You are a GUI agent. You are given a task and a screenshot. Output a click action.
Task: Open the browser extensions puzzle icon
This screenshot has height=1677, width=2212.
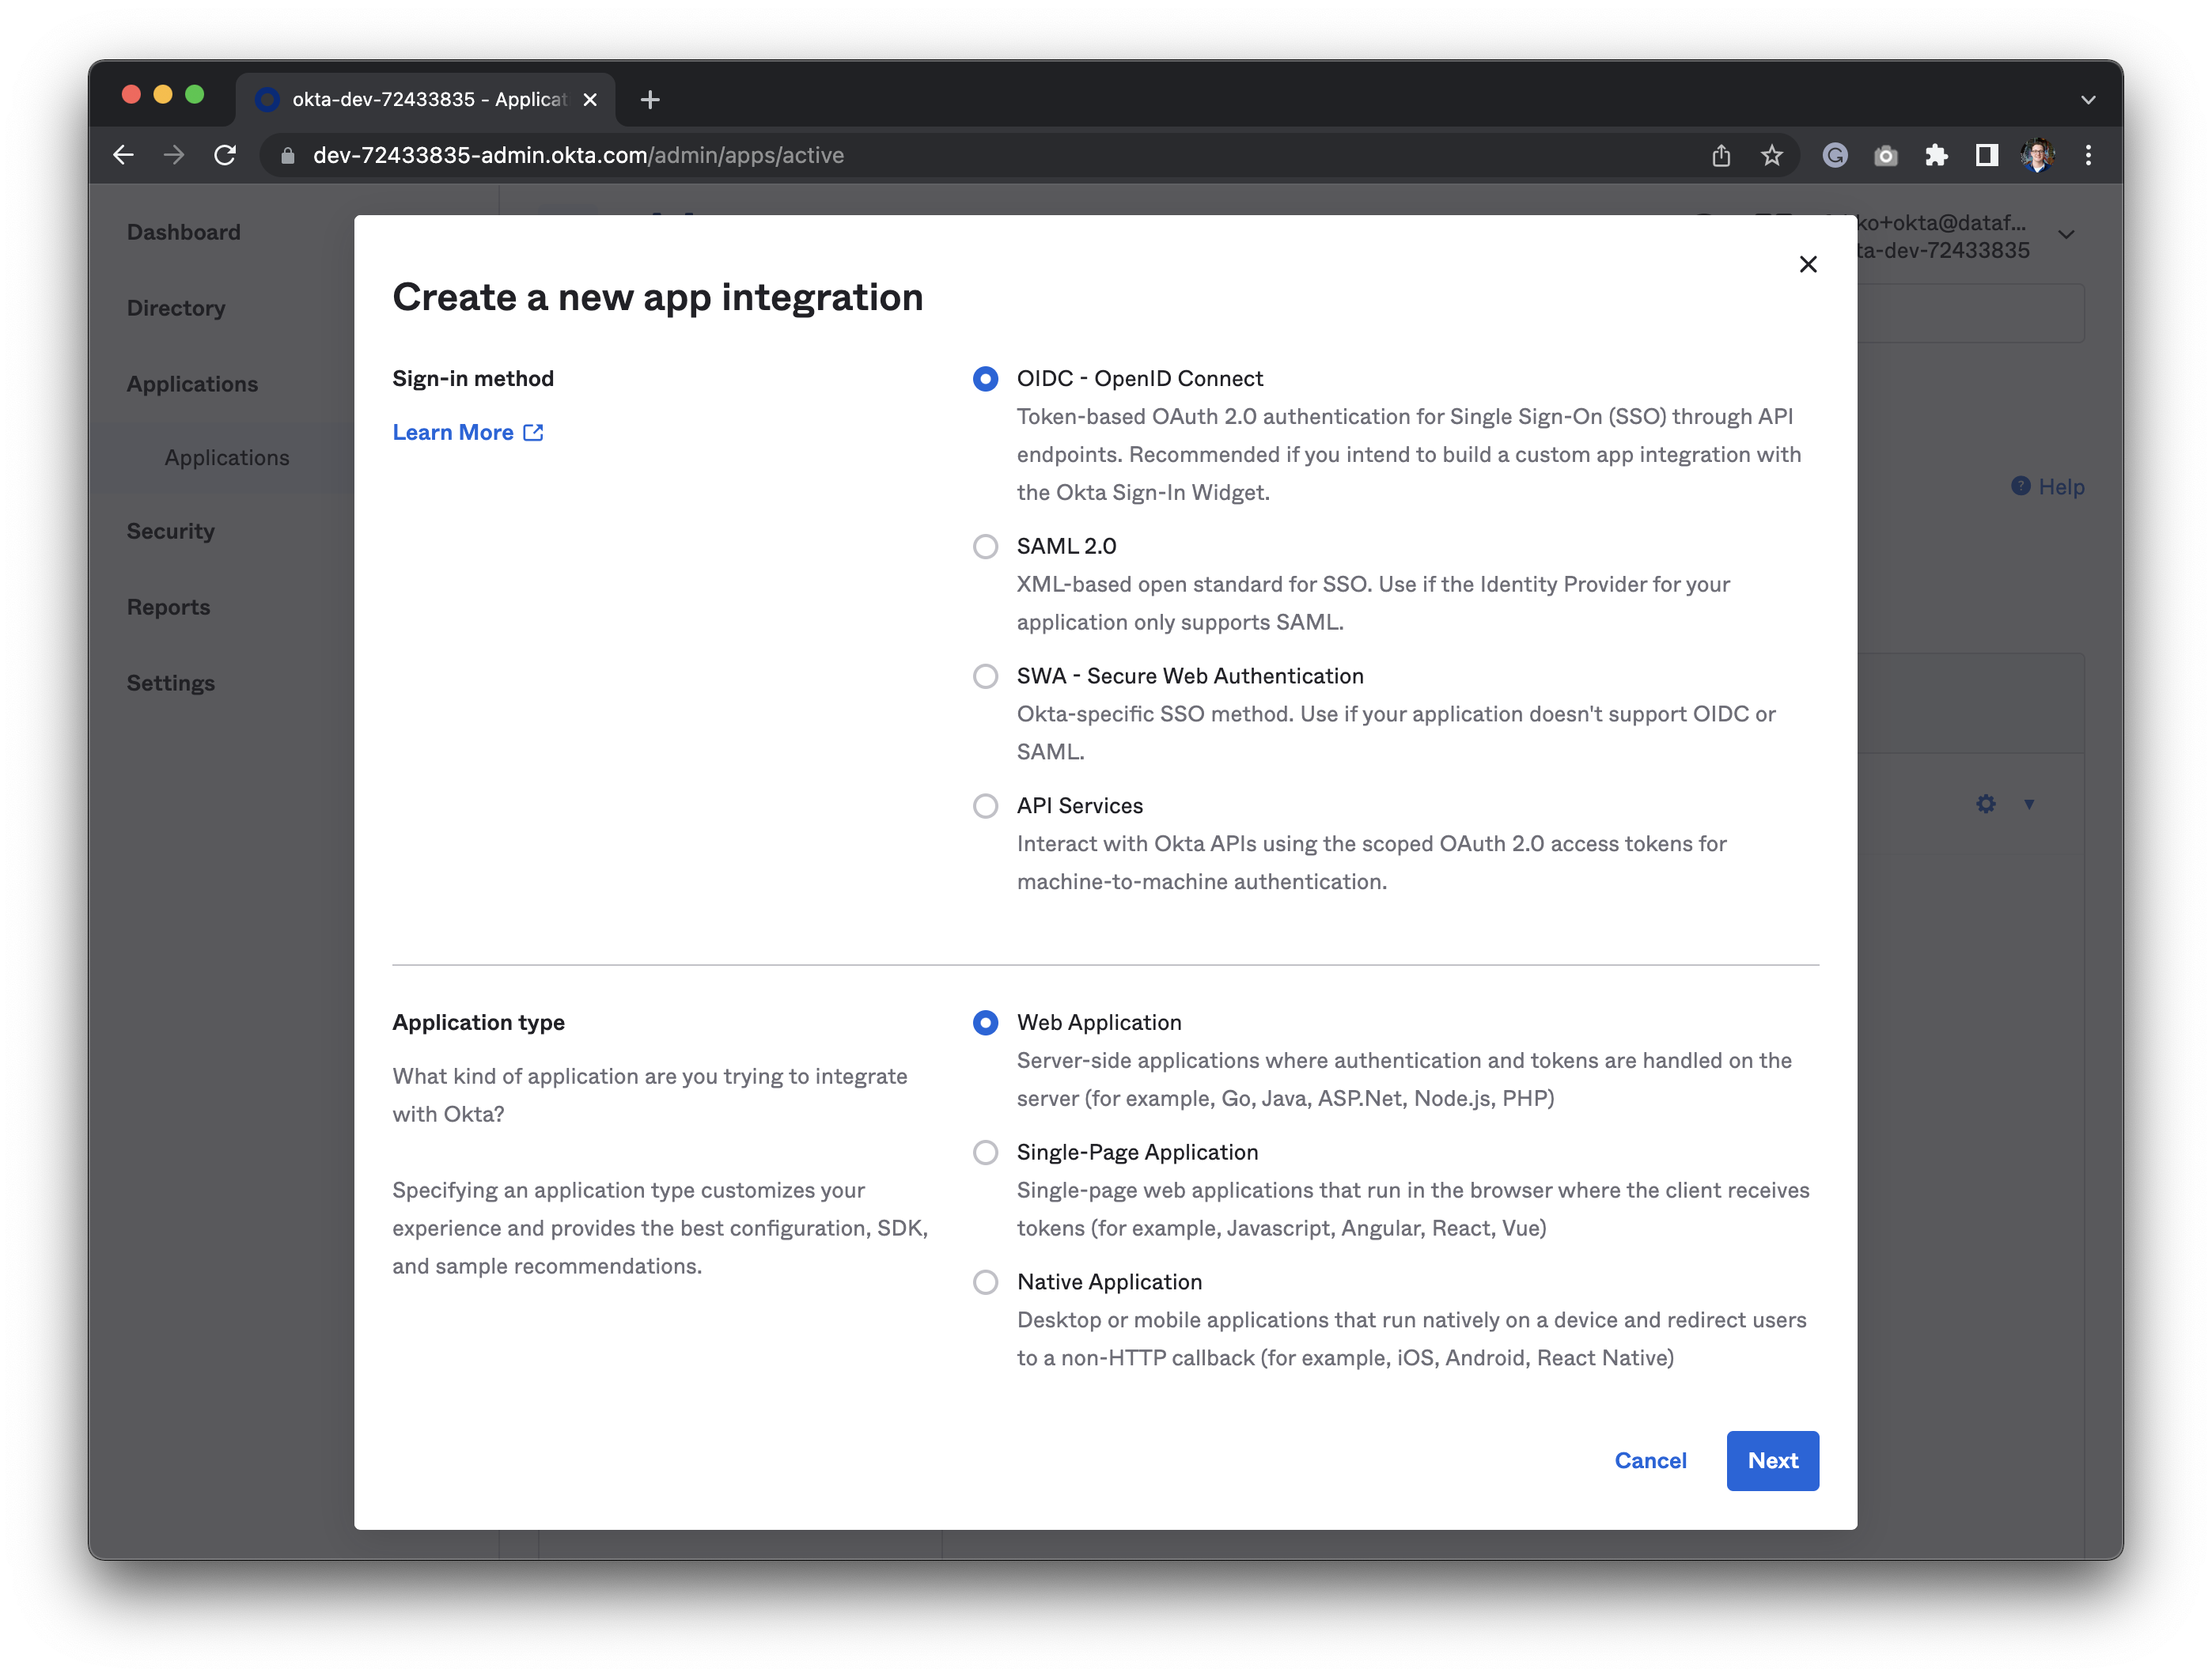click(1936, 155)
